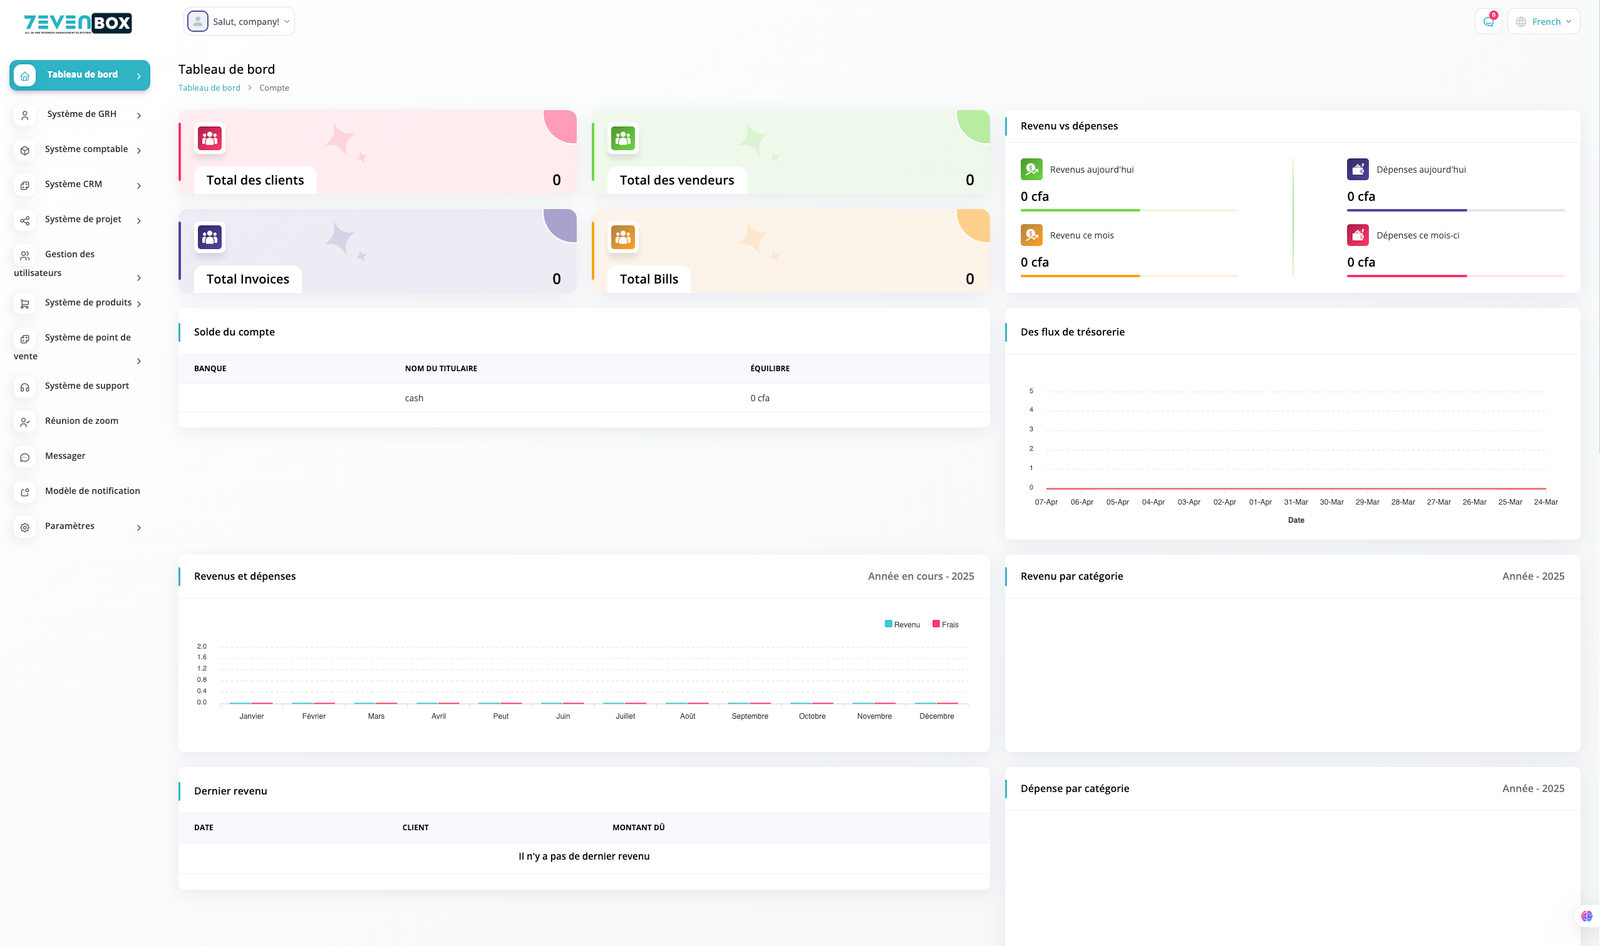Image resolution: width=1600 pixels, height=946 pixels.
Task: Toggle the Frais legend in chart
Action: click(x=945, y=624)
